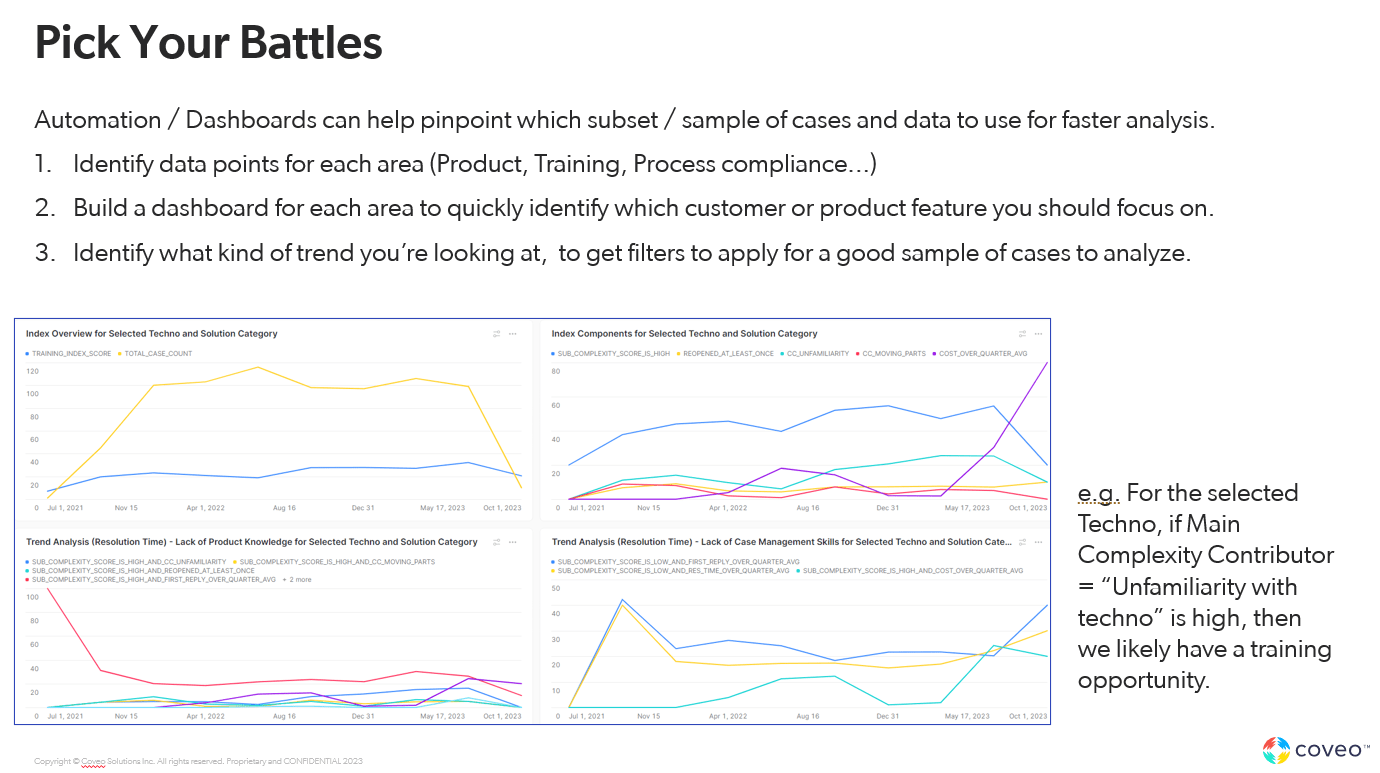Hide the CC_UNFAMILIARITY legend series
Image resolution: width=1380 pixels, height=773 pixels.
pos(818,354)
